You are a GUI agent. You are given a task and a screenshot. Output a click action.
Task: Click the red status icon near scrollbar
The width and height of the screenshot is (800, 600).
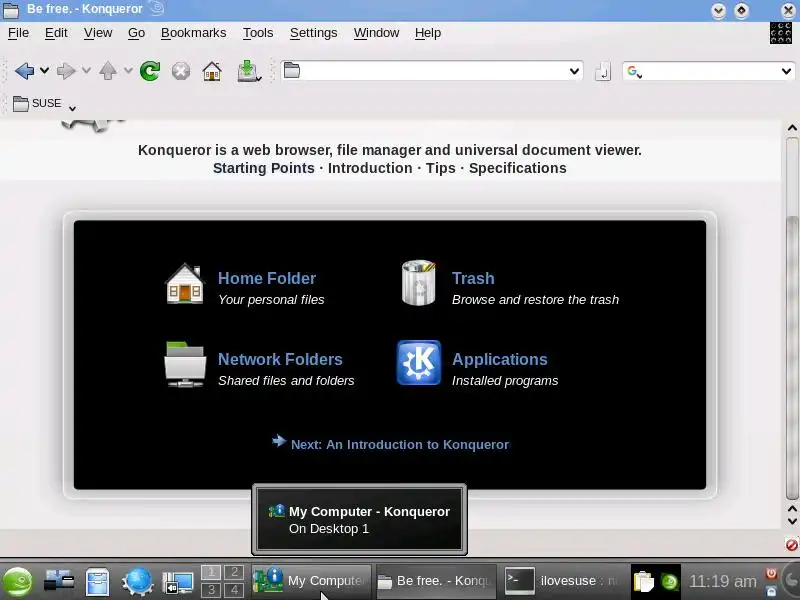(x=792, y=545)
